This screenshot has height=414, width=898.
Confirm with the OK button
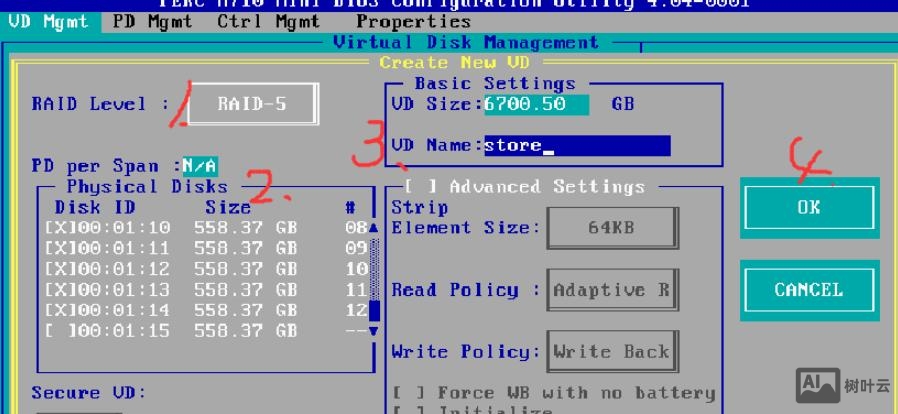809,207
